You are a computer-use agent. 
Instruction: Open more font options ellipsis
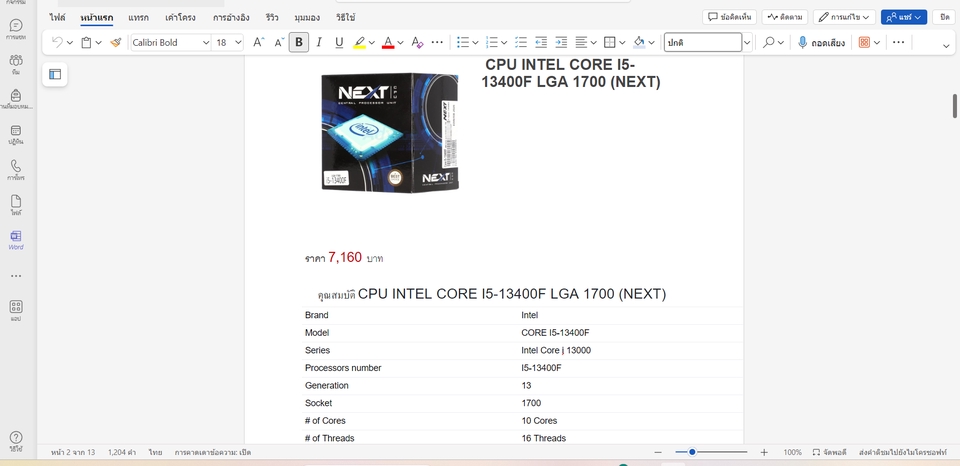[x=437, y=42]
